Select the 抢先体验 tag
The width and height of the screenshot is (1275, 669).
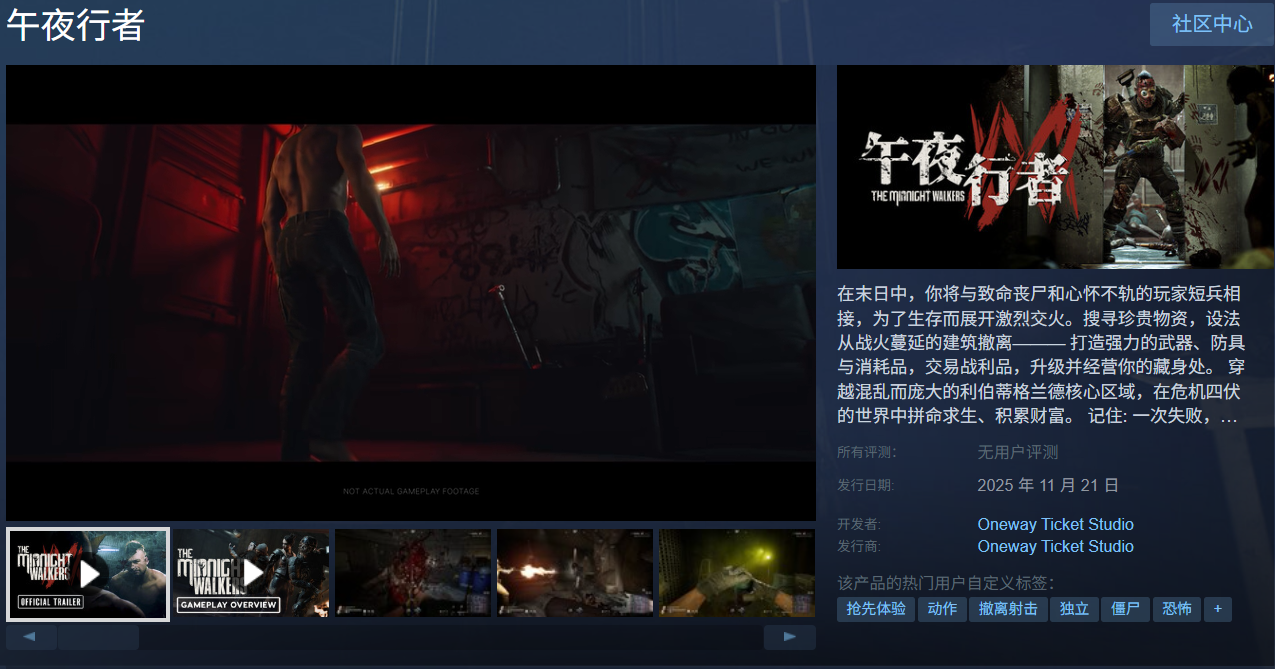click(875, 609)
